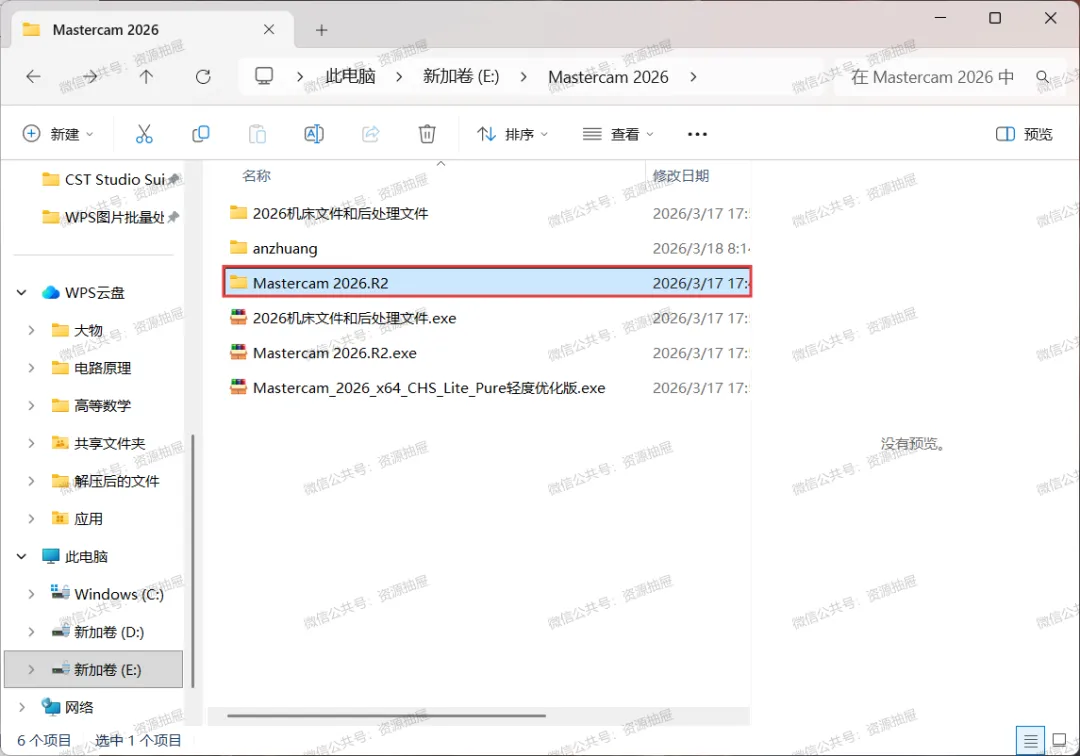1080x756 pixels.
Task: Open the 新建 dropdown
Action: coord(58,134)
